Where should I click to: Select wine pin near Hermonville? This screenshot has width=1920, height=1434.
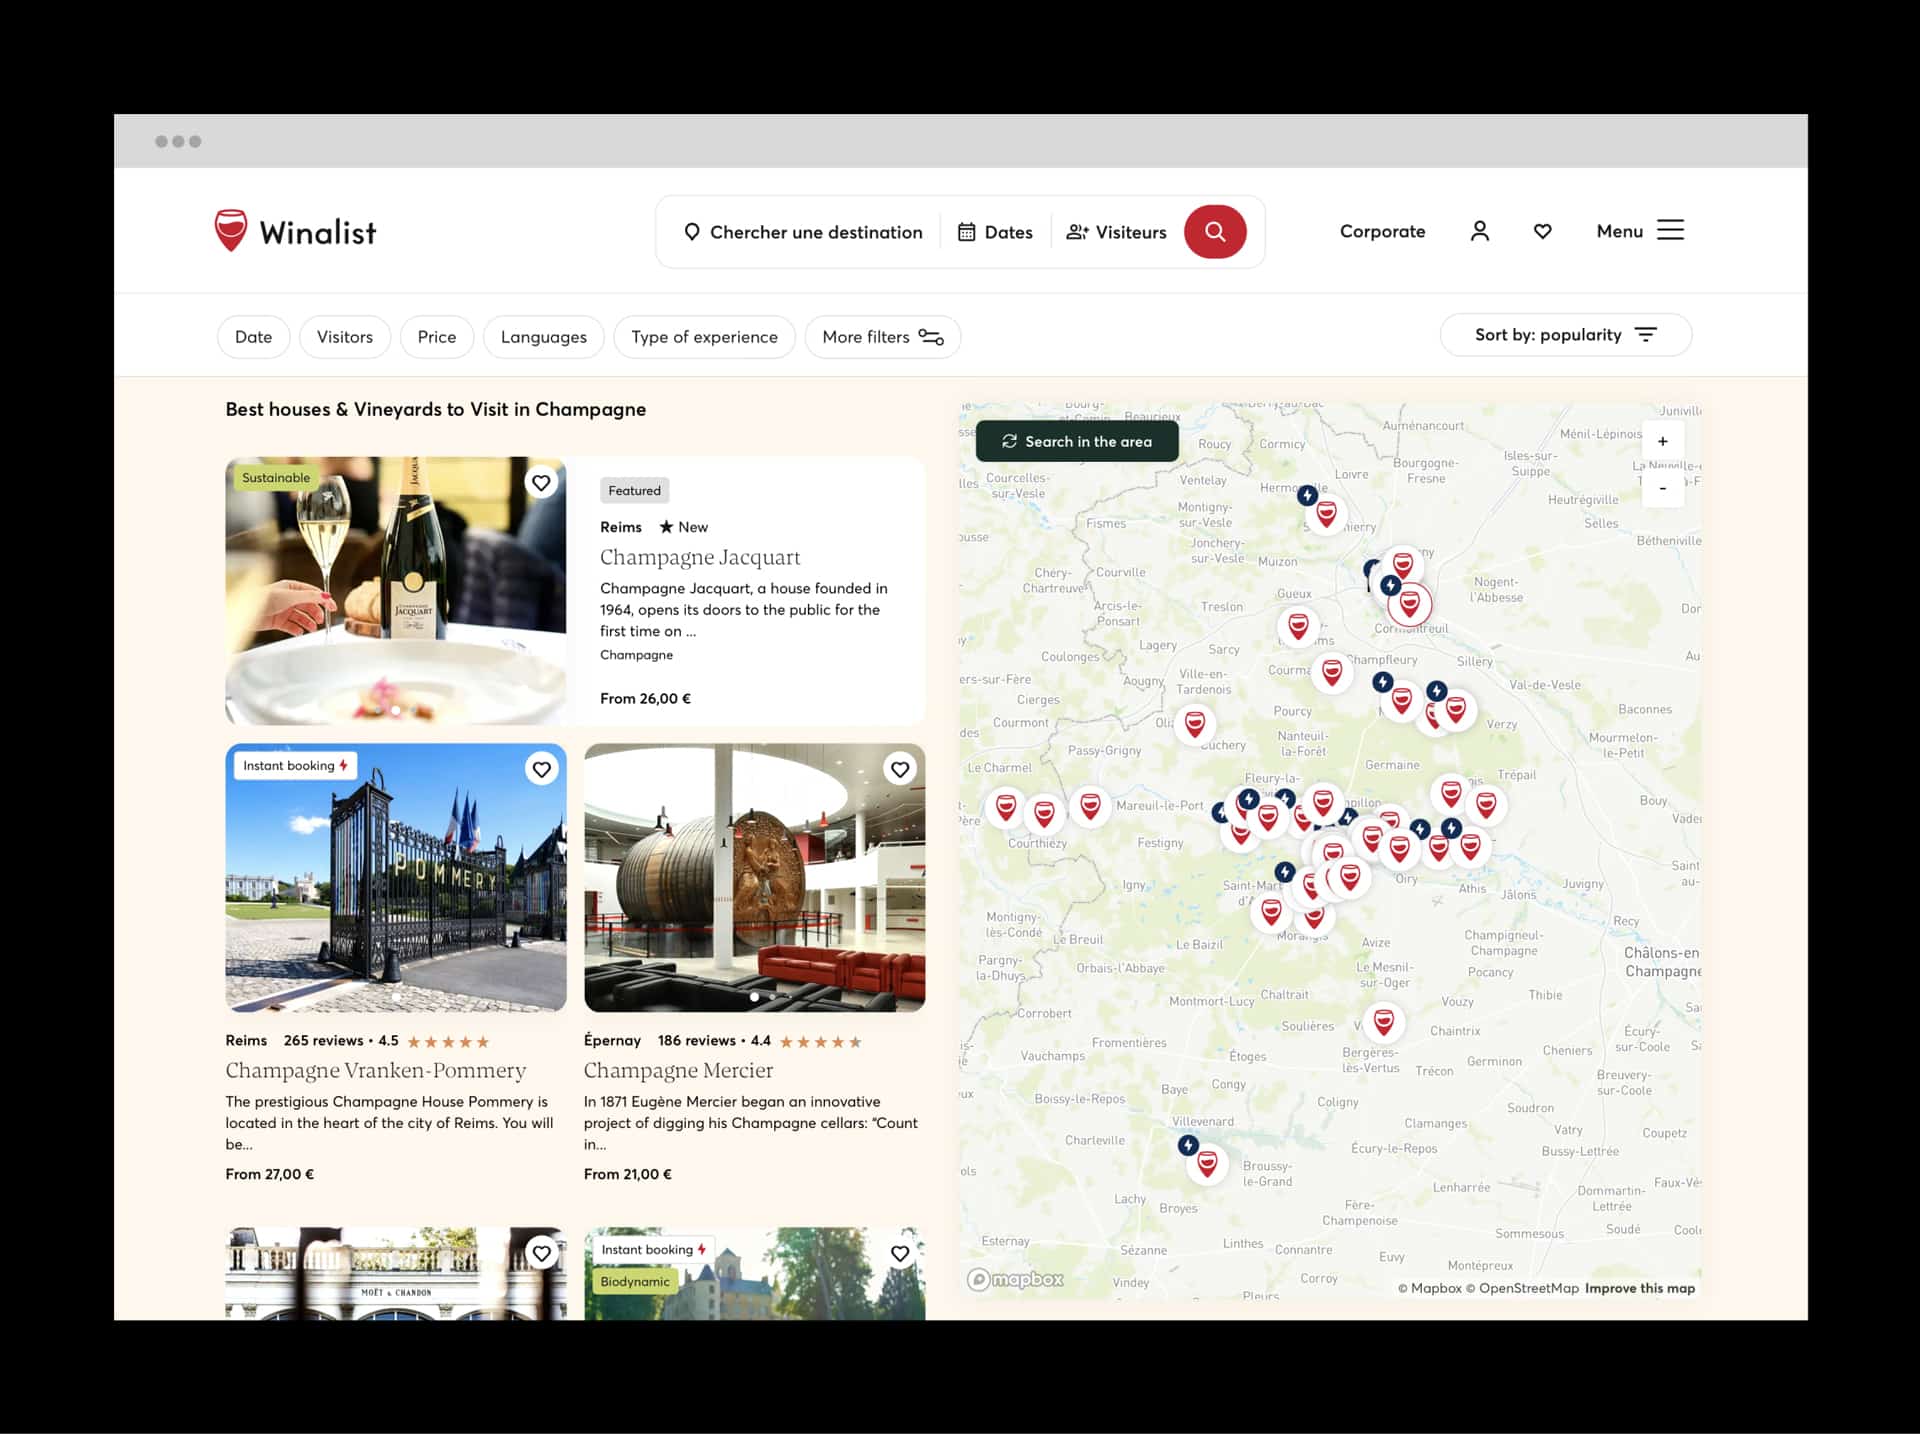pos(1327,515)
